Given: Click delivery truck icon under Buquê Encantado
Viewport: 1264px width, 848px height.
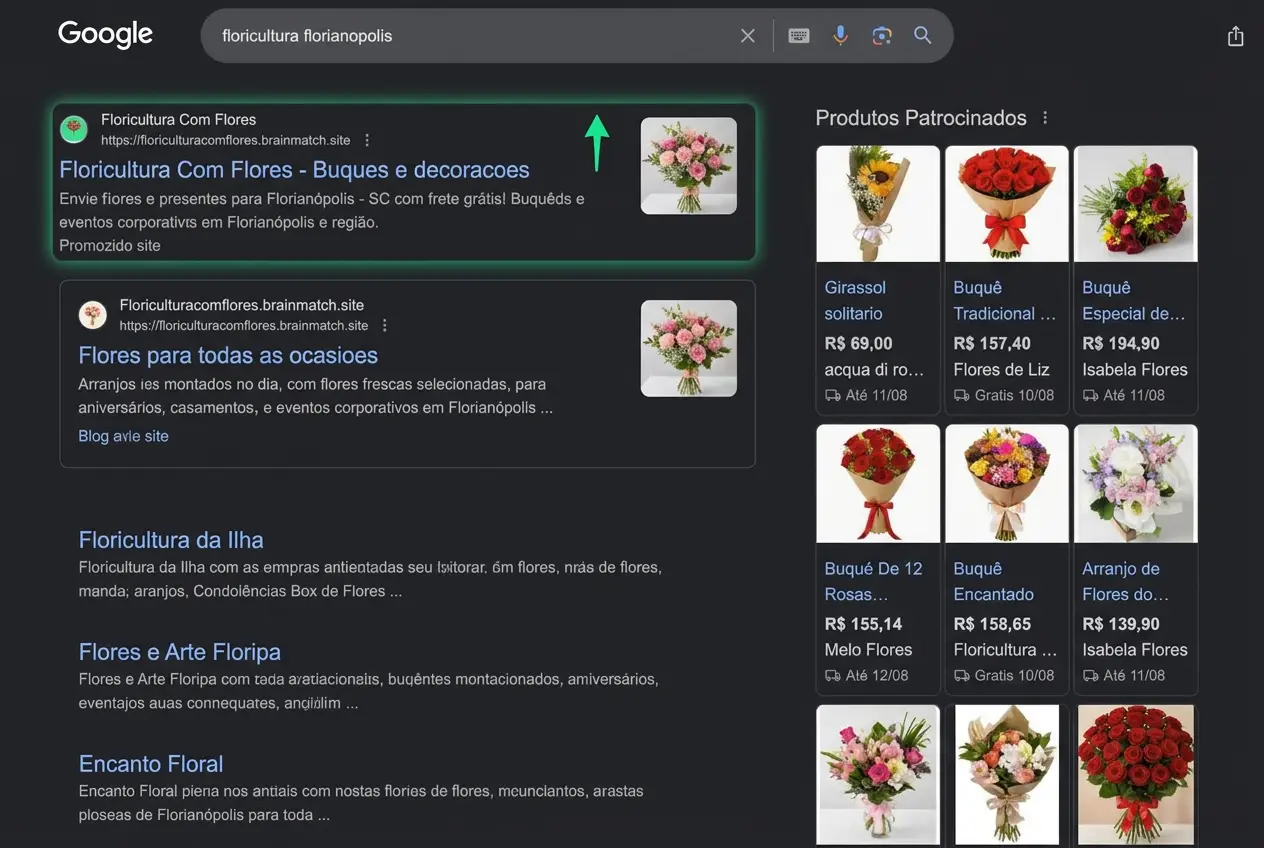Looking at the screenshot, I should (961, 675).
